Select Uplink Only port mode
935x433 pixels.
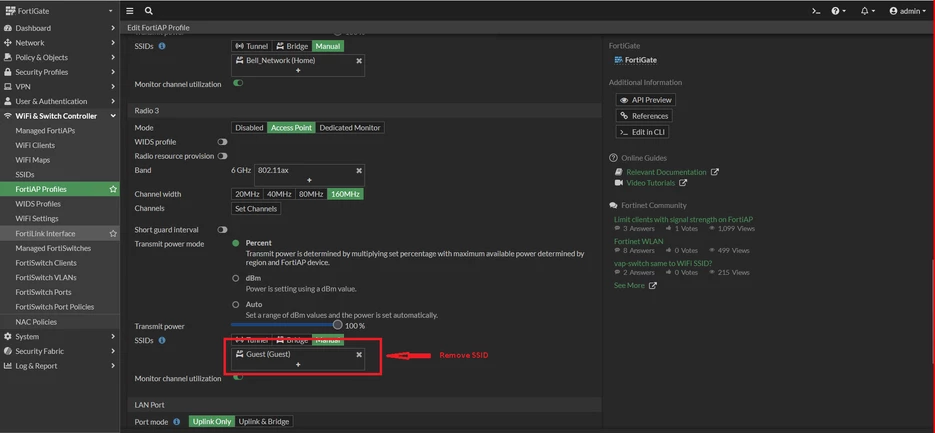pyautogui.click(x=212, y=422)
